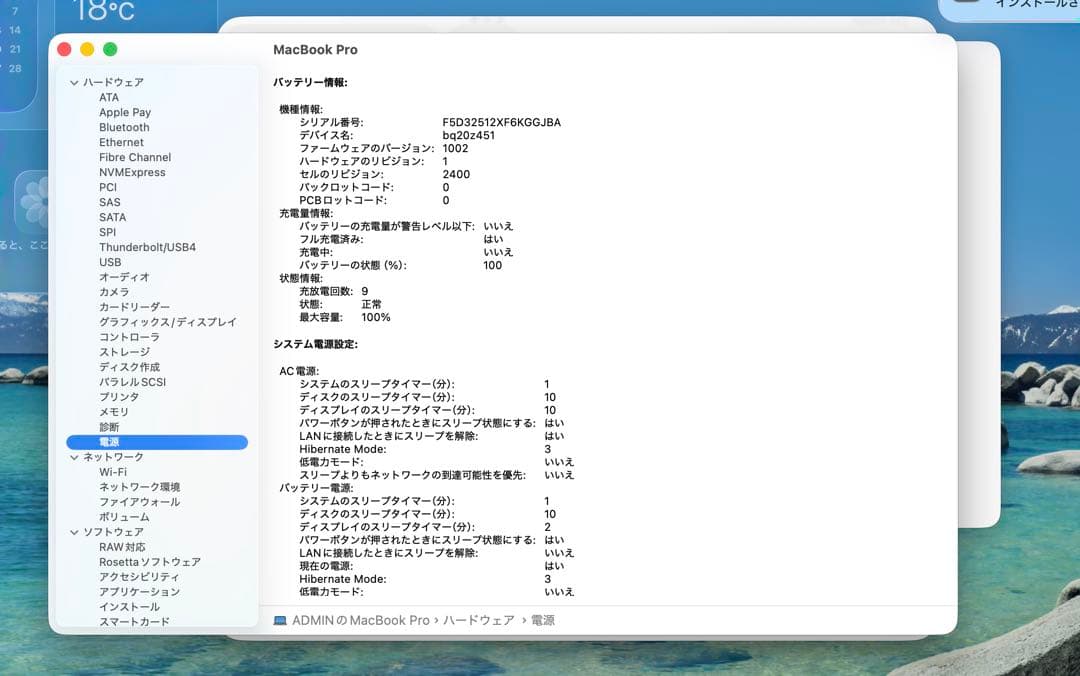Select オーディオ in the sidebar
1080x676 pixels.
(124, 278)
